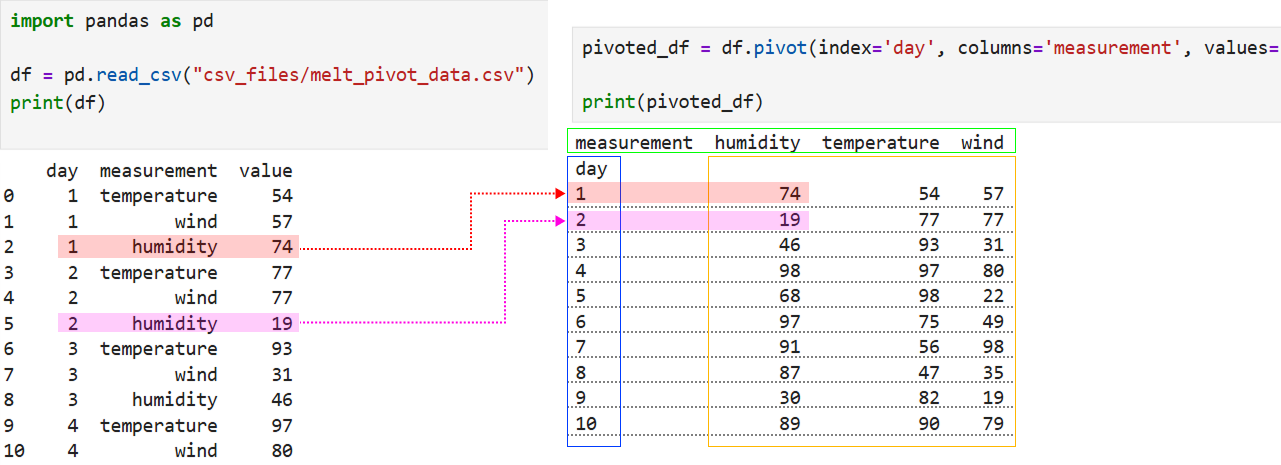Viewport: 1281px width, 465px height.
Task: Click 'day' index label in pivoted table
Action: point(591,169)
